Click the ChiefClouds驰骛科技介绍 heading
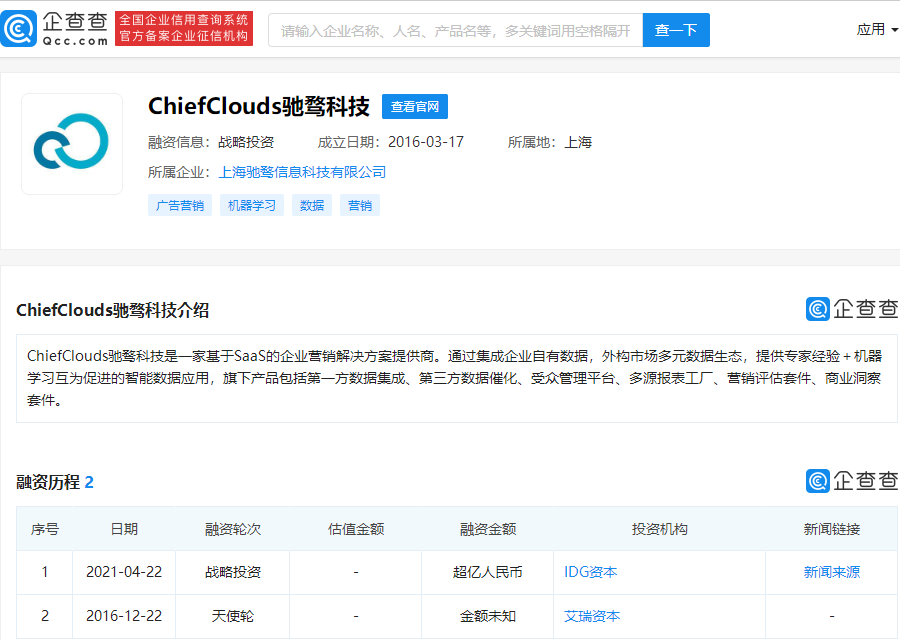The width and height of the screenshot is (900, 640). [112, 311]
